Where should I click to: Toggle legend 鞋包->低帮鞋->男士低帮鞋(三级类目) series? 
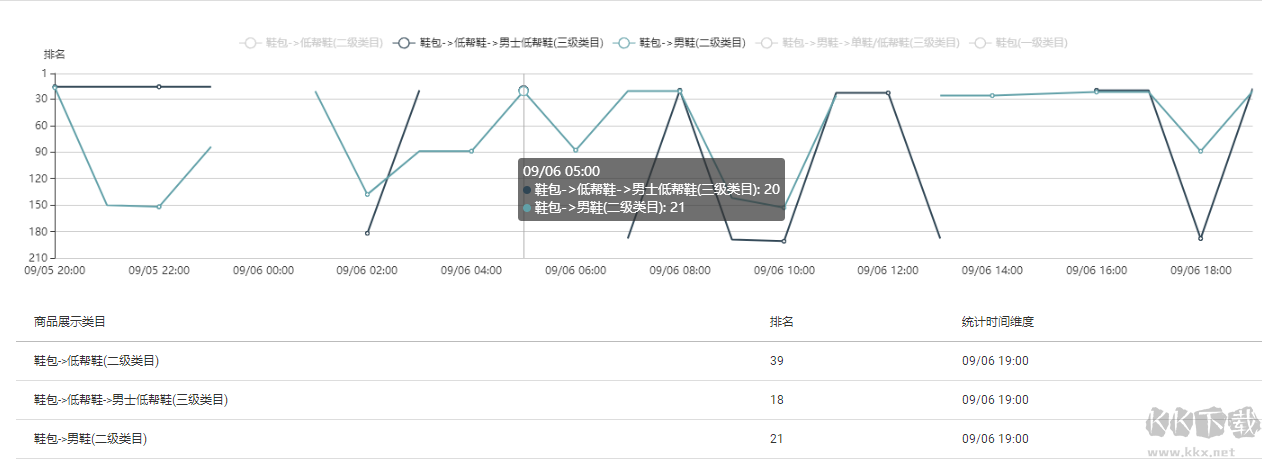pyautogui.click(x=500, y=43)
